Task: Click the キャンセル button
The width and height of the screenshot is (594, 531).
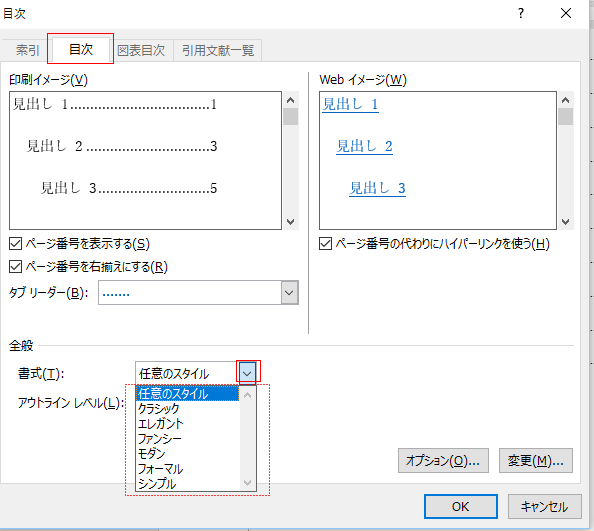Action: pos(544,506)
